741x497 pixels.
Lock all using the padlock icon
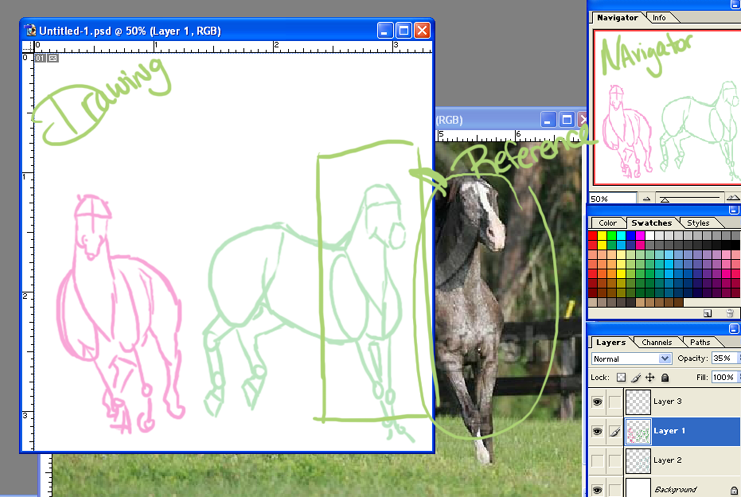665,377
